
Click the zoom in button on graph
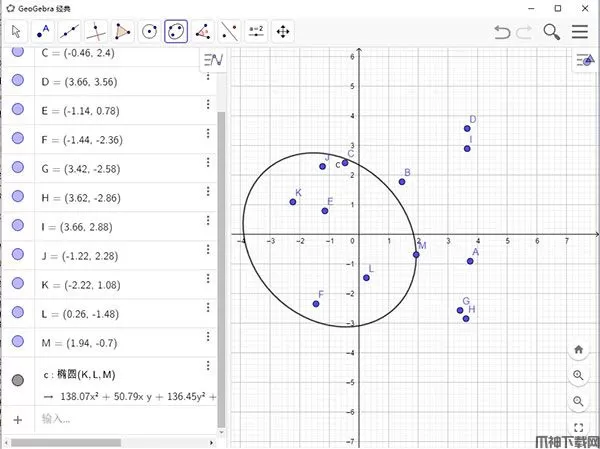[x=579, y=375]
